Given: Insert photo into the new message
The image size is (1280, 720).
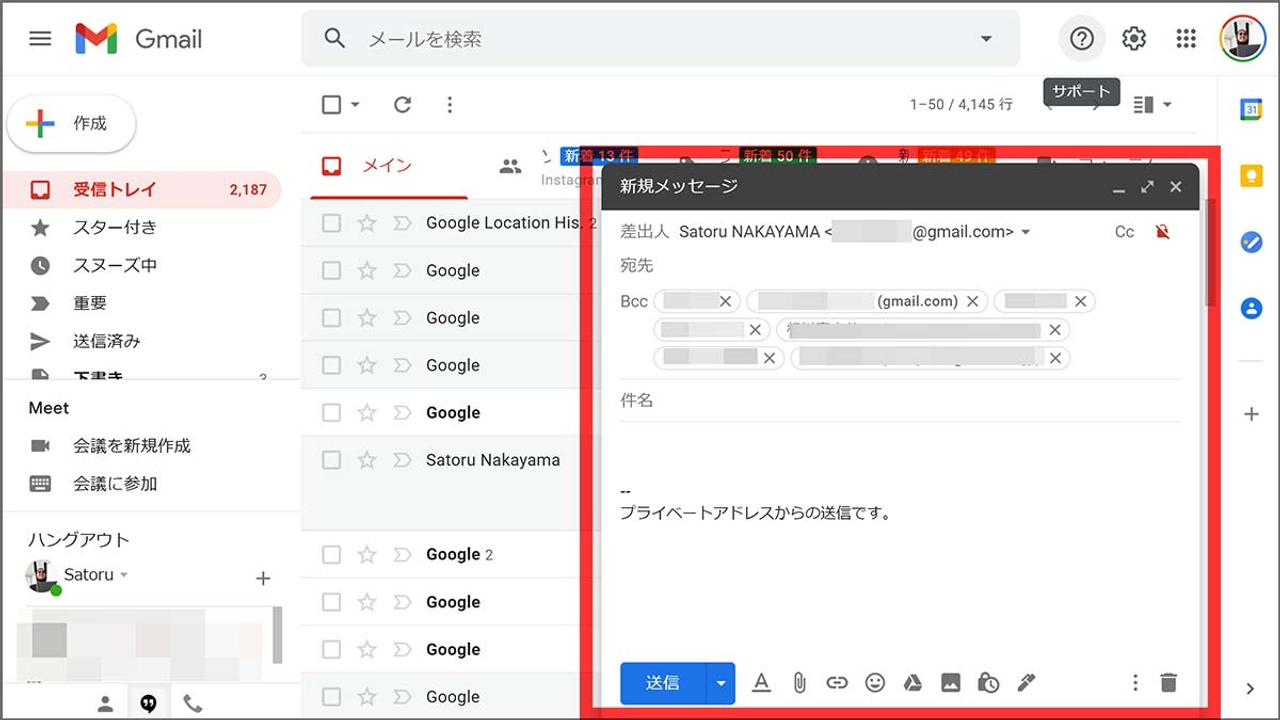Looking at the screenshot, I should coord(950,683).
